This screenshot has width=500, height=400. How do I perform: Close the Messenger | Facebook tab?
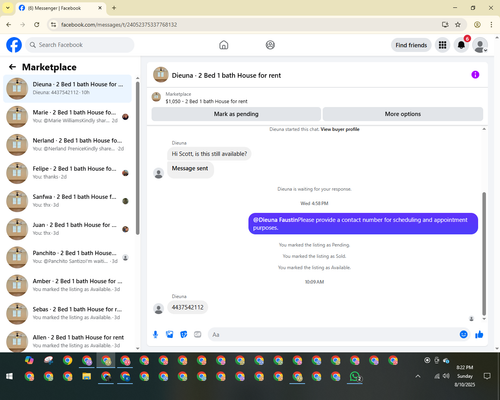pos(100,8)
